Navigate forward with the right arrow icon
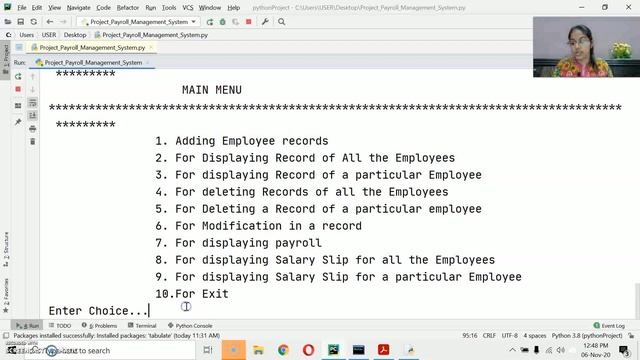This screenshot has height=360, width=640. tap(63, 22)
